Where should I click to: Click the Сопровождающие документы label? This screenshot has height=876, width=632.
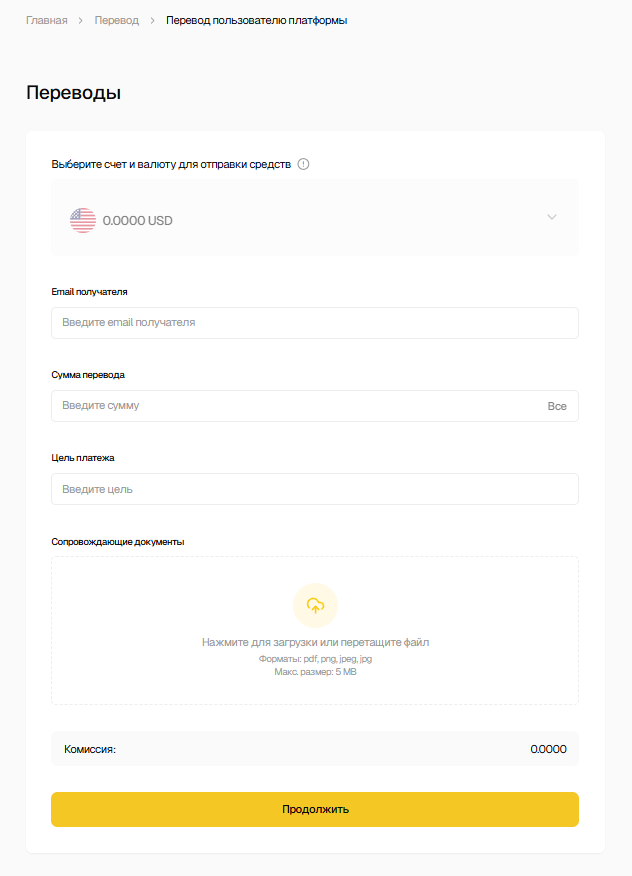click(x=118, y=542)
